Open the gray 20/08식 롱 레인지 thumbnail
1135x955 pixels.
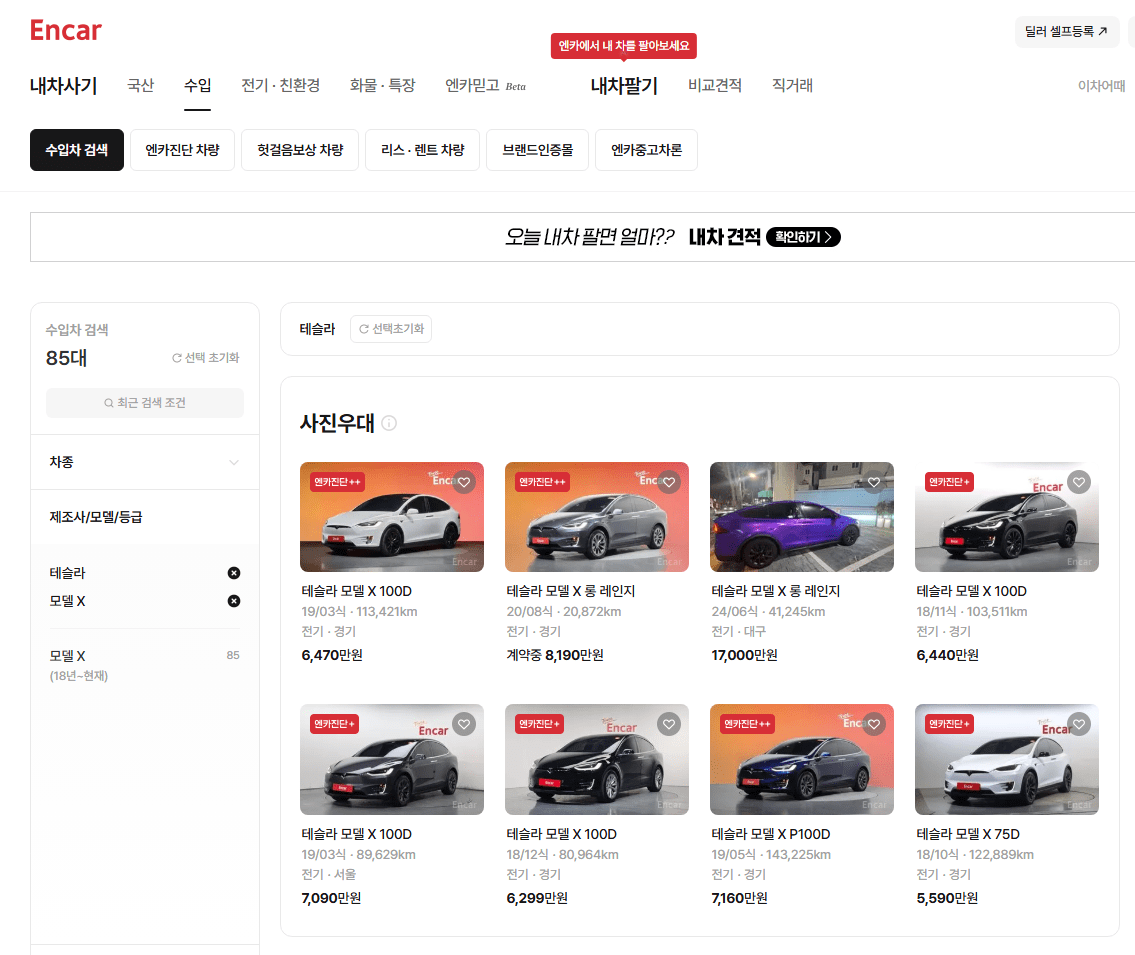(x=597, y=517)
